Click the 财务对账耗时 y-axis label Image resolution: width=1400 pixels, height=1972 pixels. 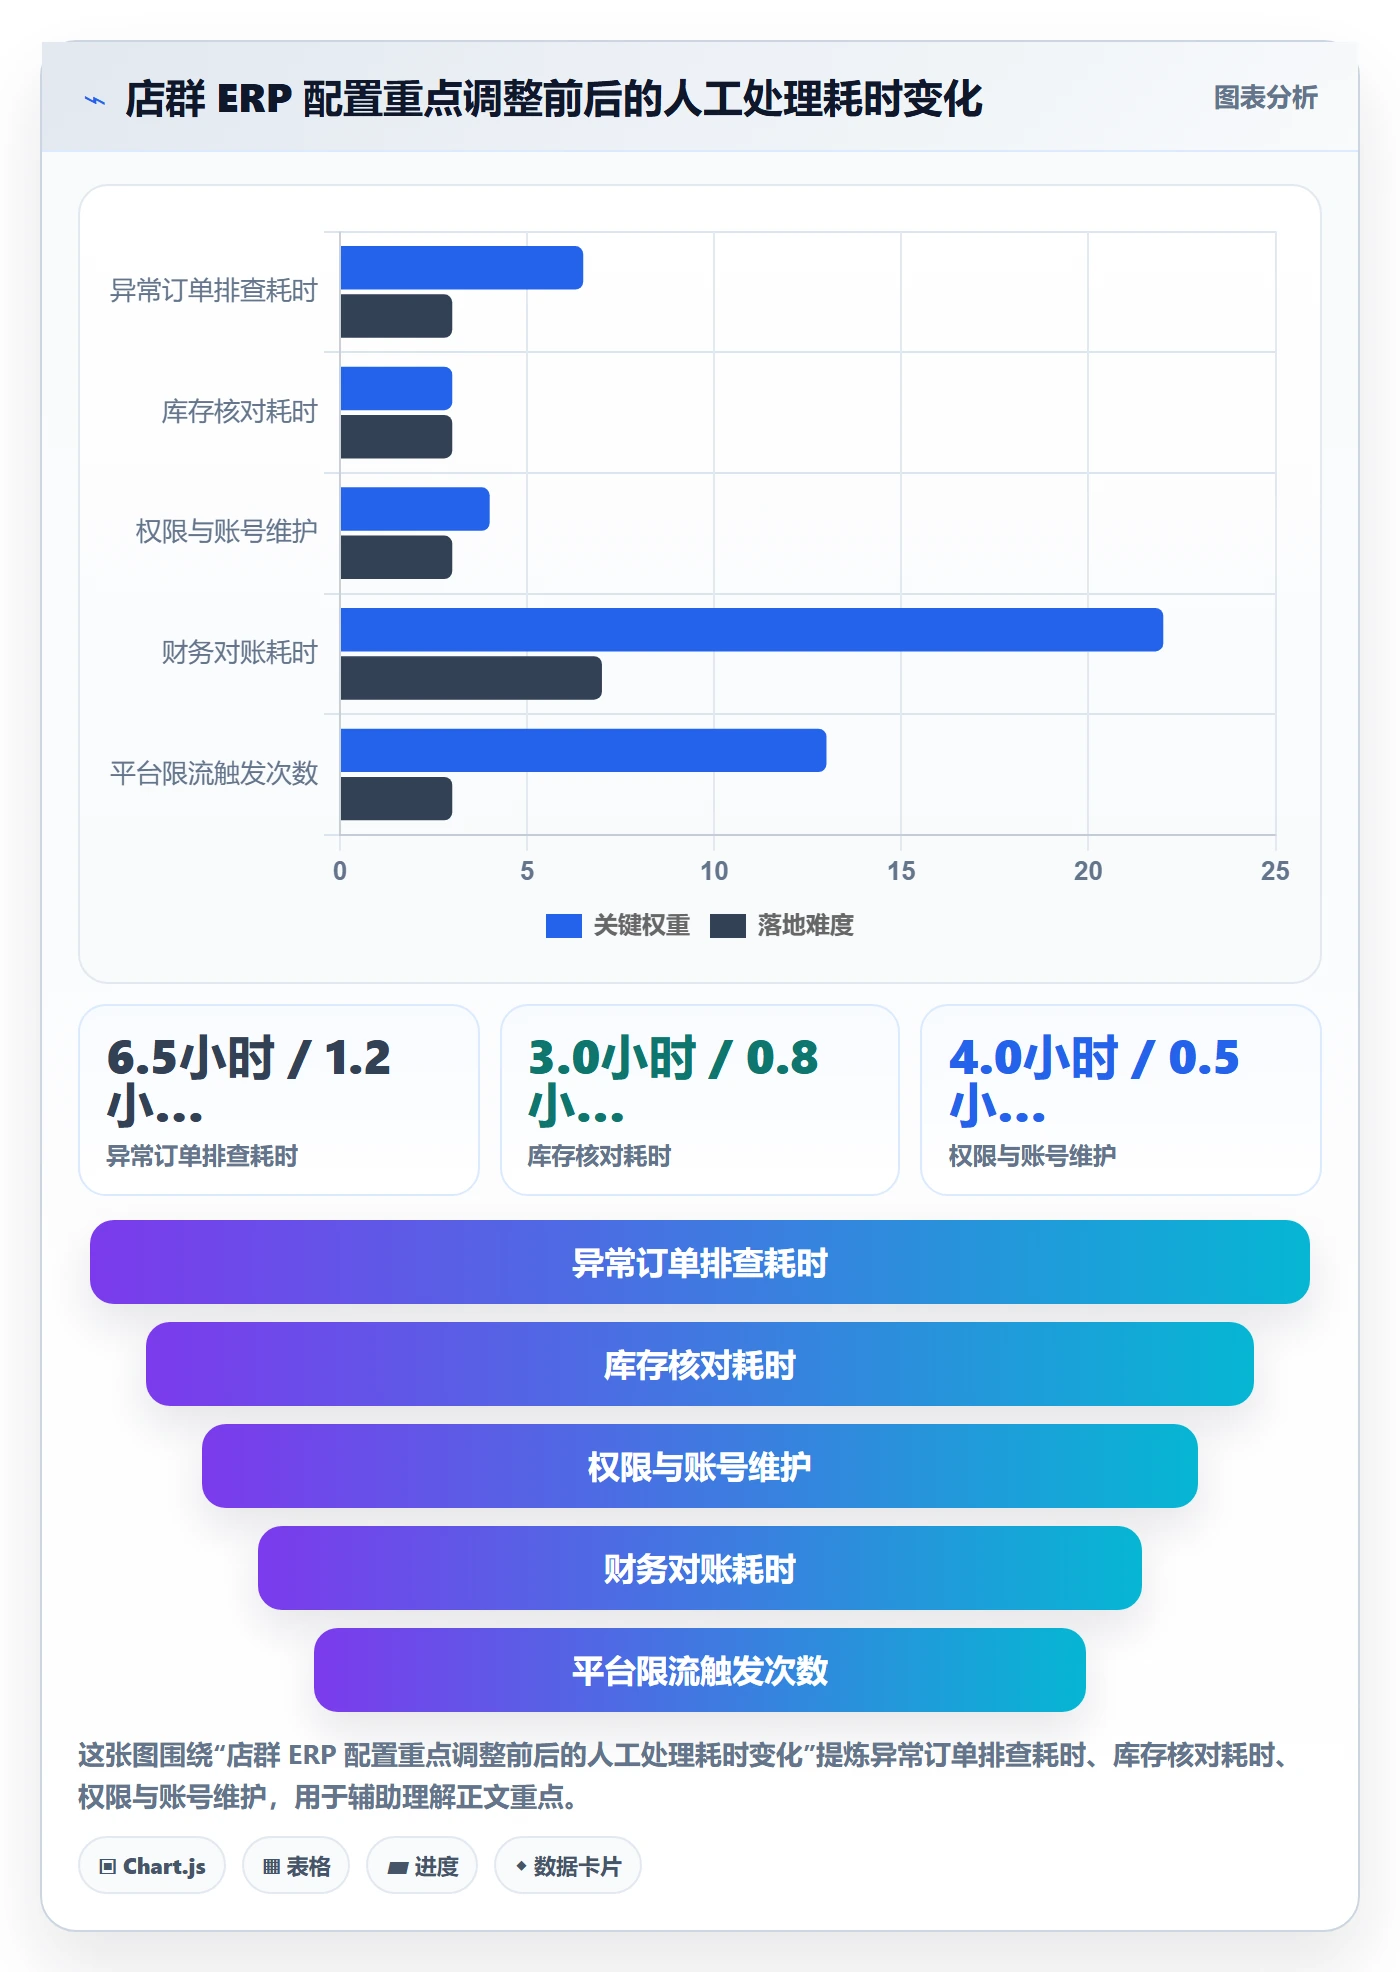(240, 653)
